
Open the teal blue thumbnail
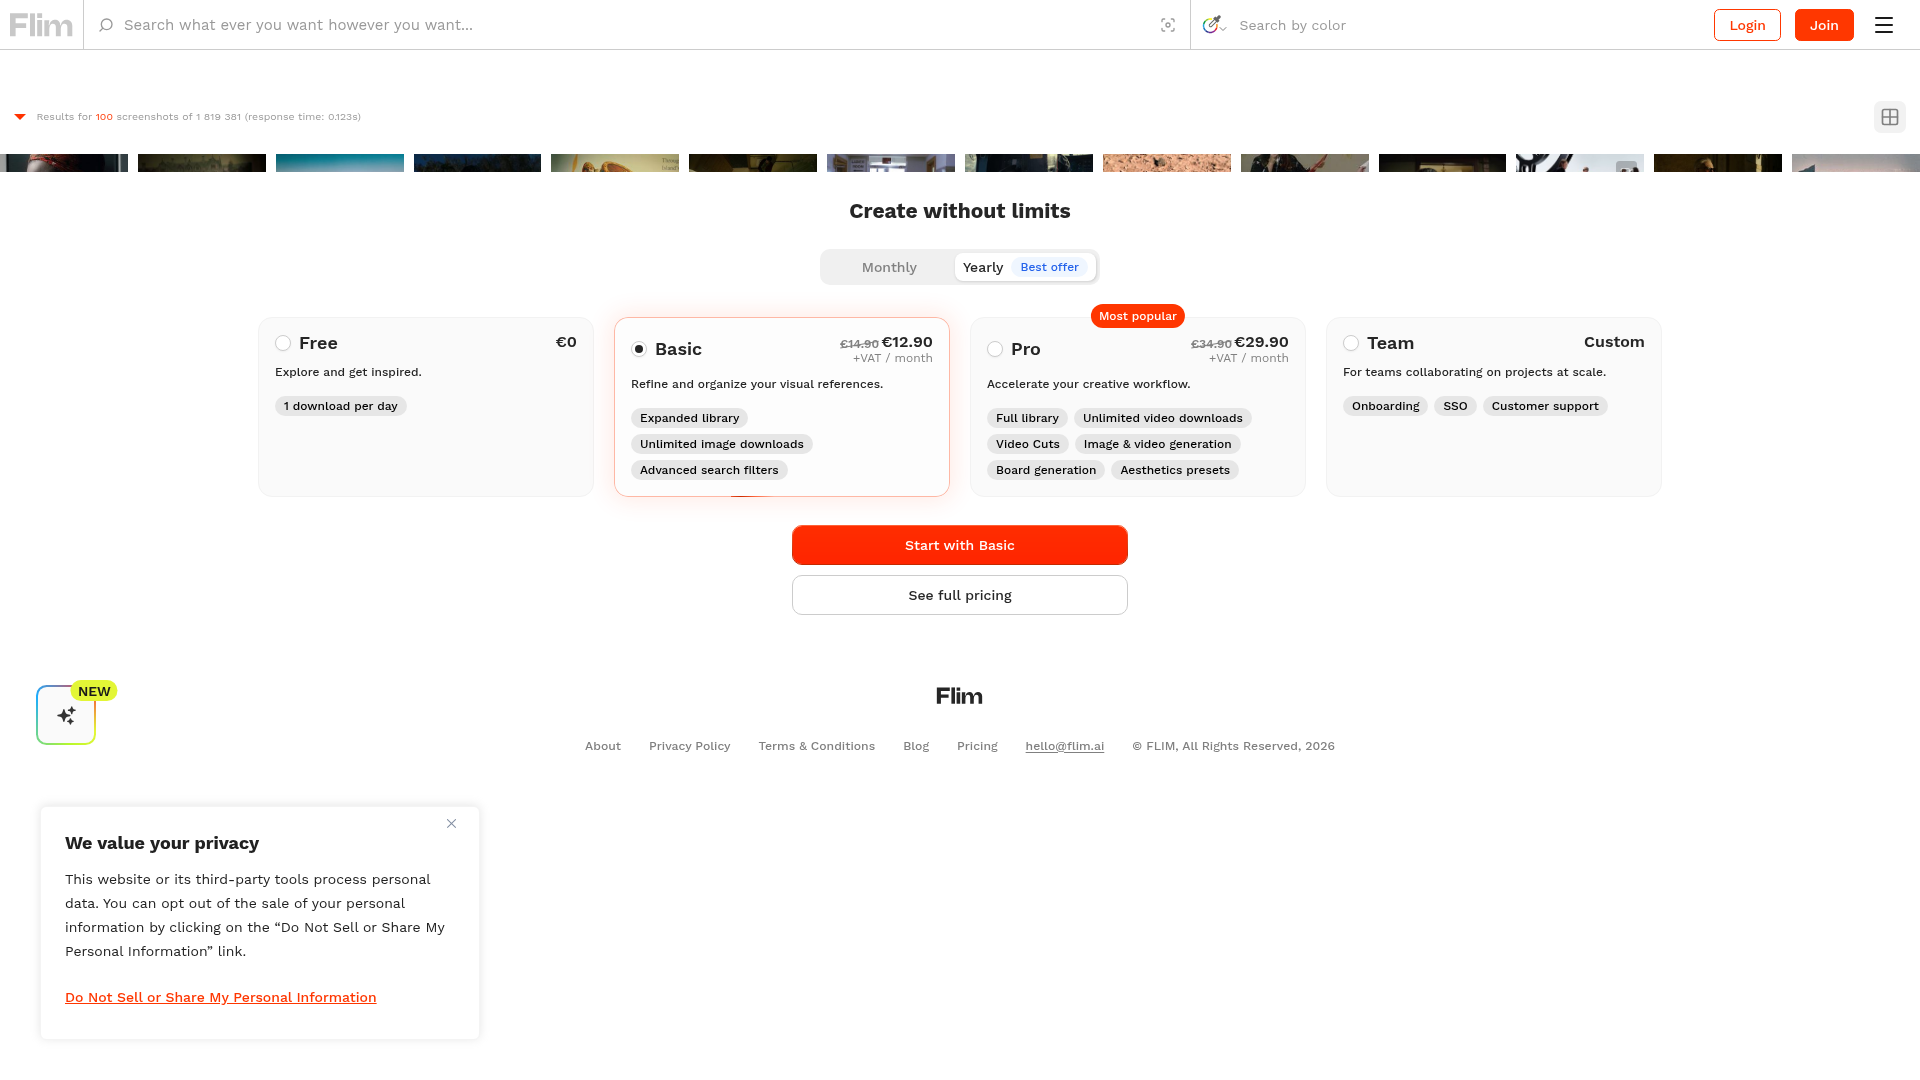point(340,162)
